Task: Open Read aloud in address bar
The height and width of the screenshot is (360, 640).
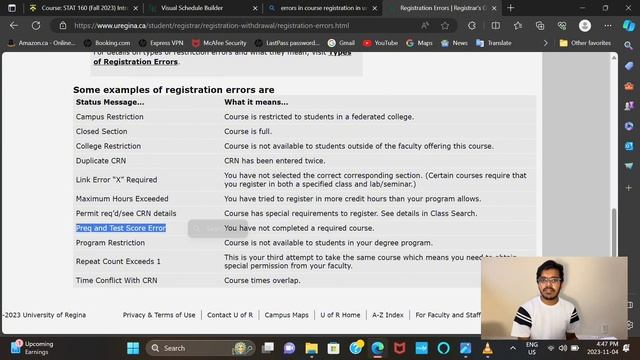Action: [425, 26]
